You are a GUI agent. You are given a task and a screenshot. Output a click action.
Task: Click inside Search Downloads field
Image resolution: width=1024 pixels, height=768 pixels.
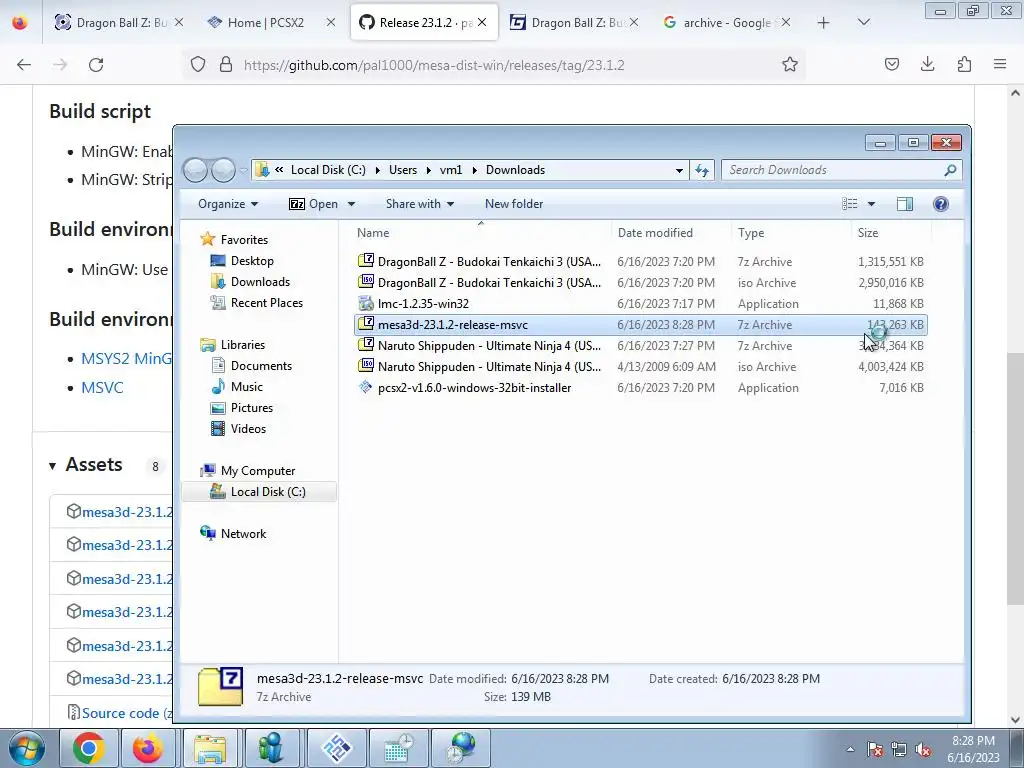[841, 170]
